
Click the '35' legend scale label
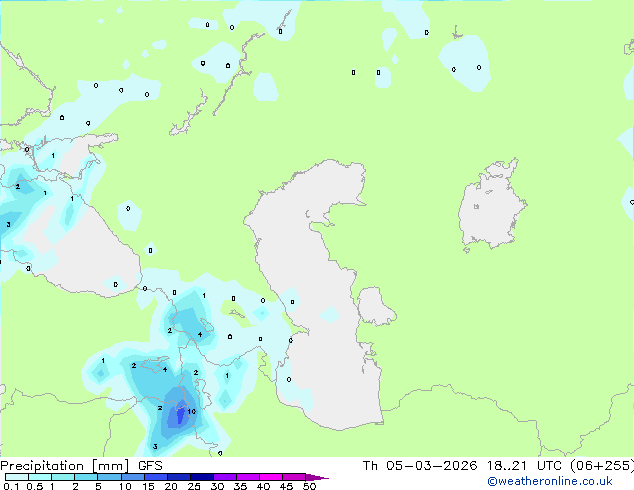240,486
